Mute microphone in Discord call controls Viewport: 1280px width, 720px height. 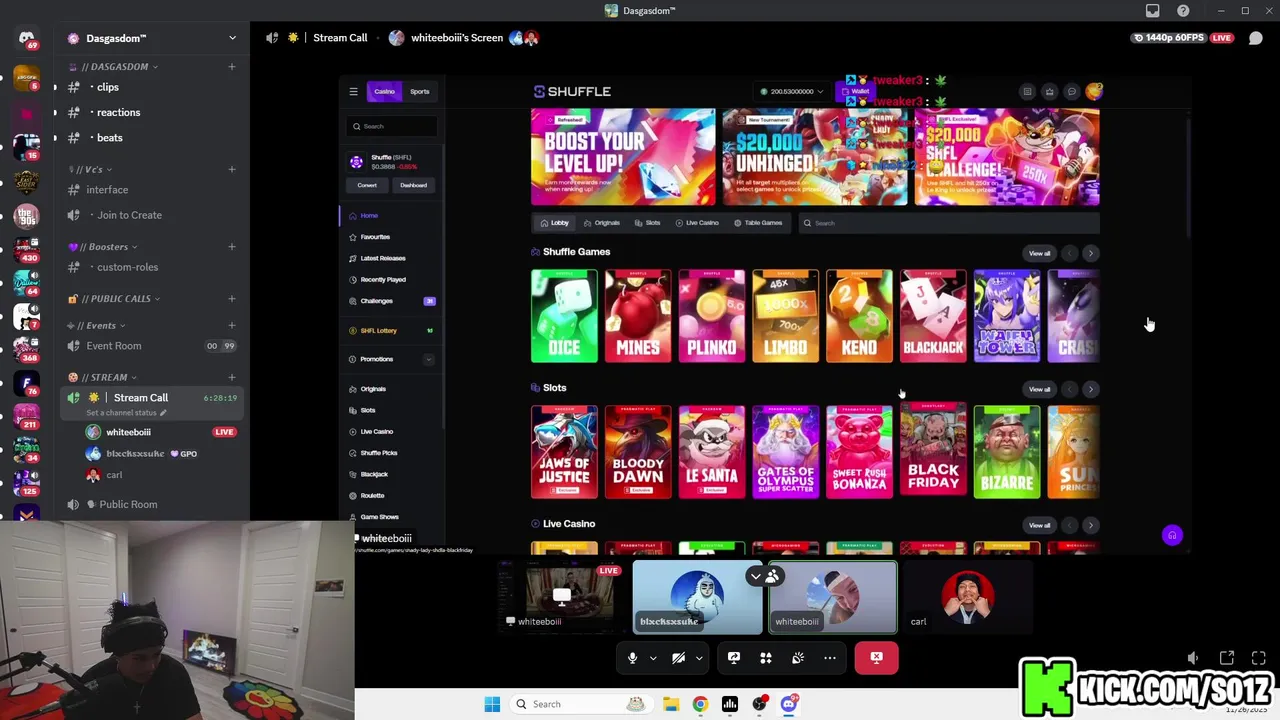(632, 658)
